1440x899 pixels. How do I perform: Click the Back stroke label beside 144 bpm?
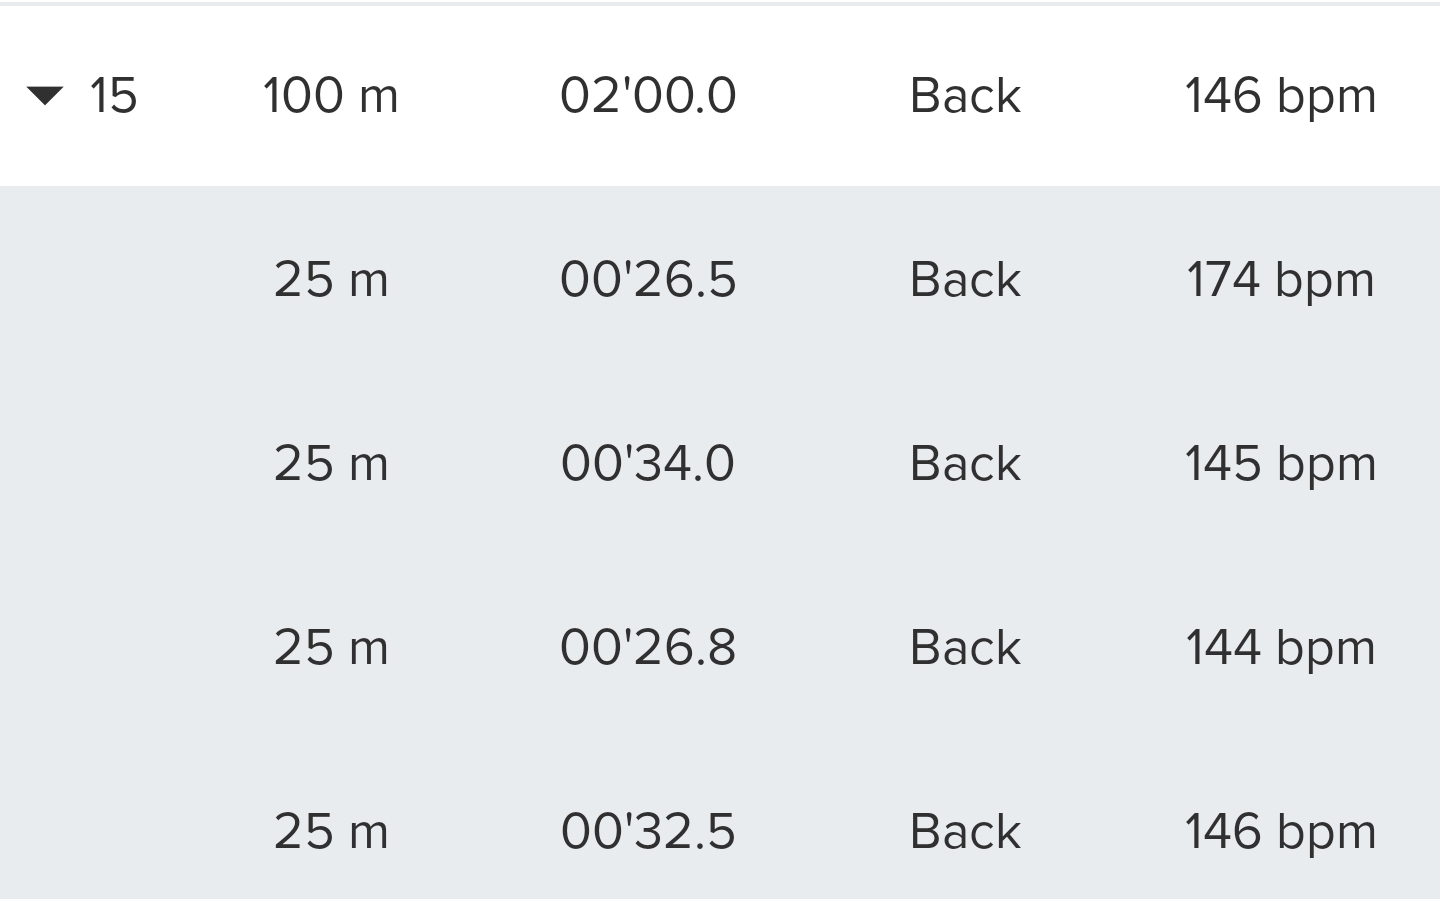click(x=965, y=647)
